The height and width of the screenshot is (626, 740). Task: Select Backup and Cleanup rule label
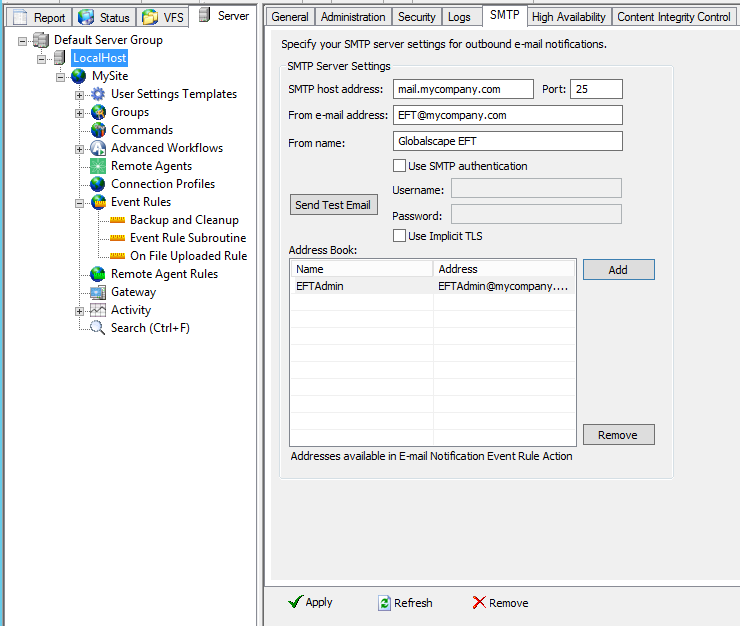click(185, 220)
